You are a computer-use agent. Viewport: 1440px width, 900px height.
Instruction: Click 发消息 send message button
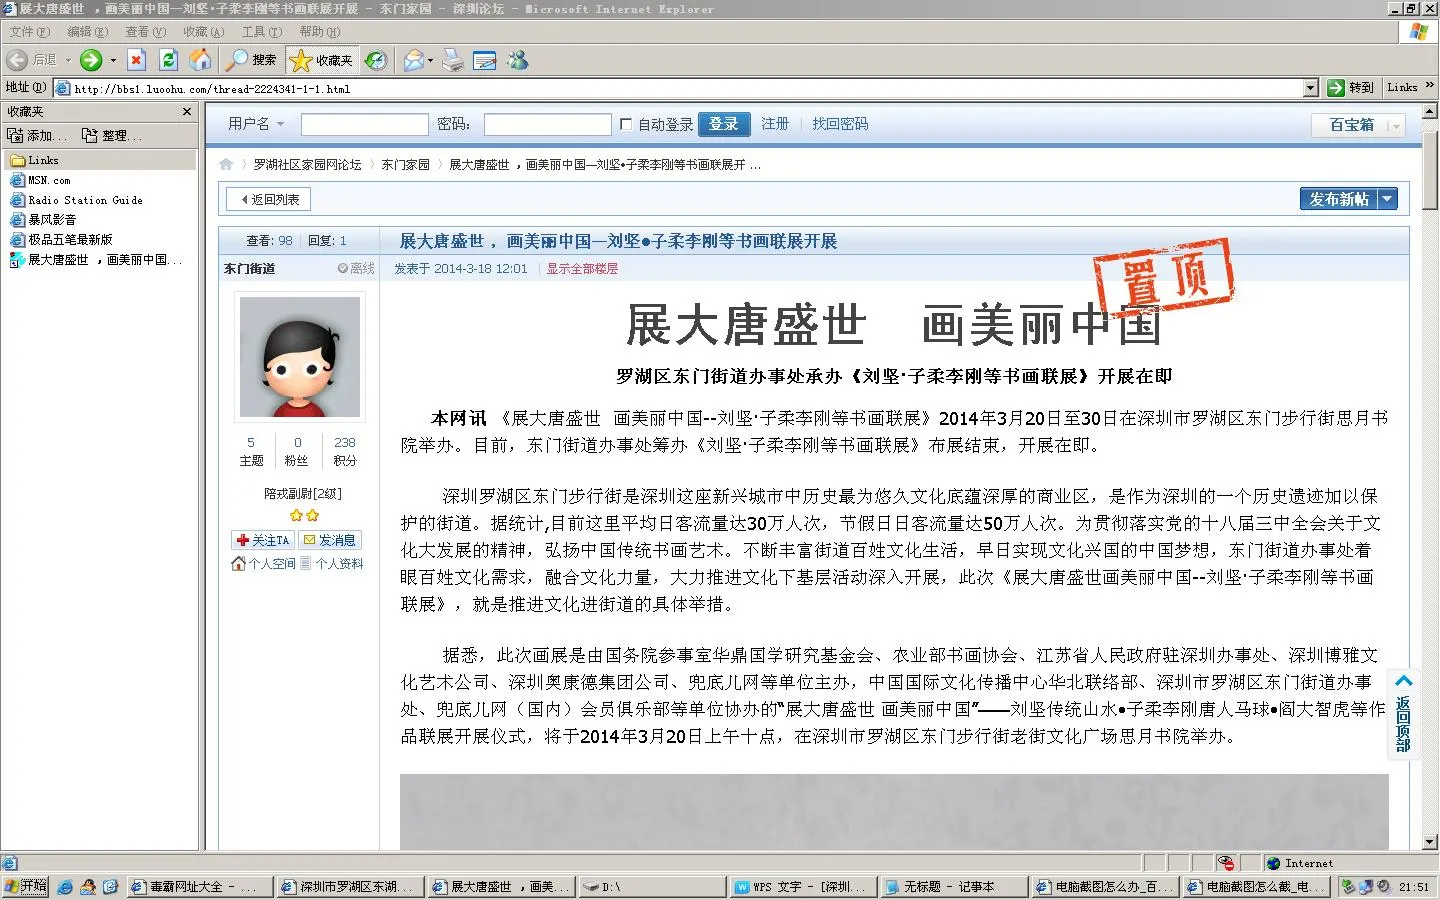coord(330,540)
